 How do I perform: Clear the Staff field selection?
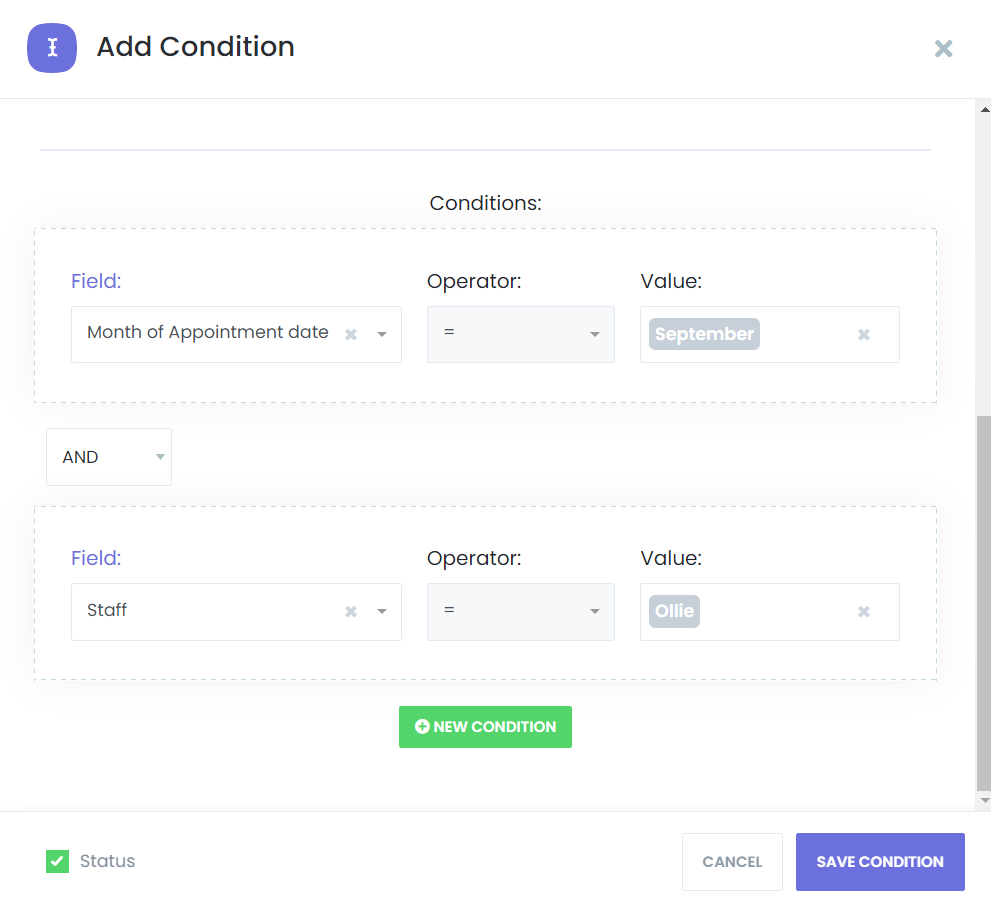pyautogui.click(x=351, y=612)
